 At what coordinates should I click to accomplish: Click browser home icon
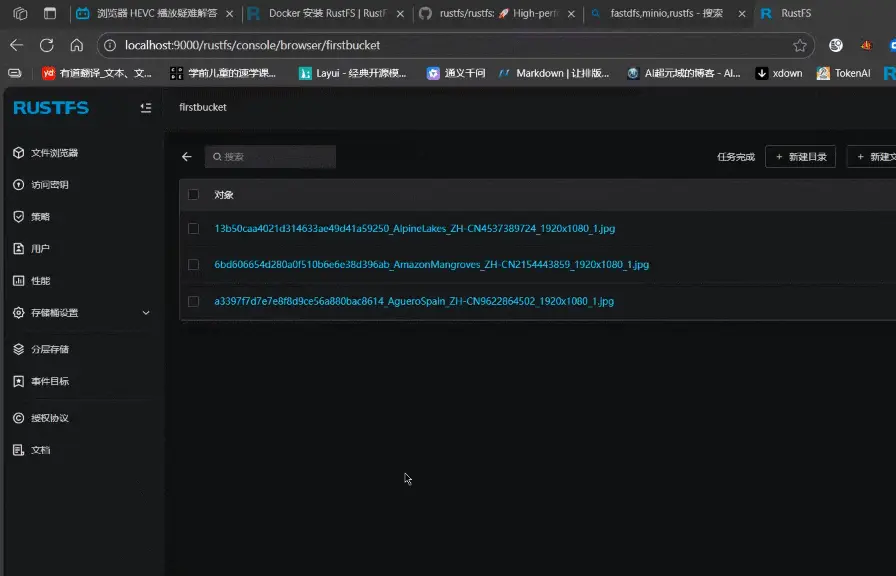76,45
